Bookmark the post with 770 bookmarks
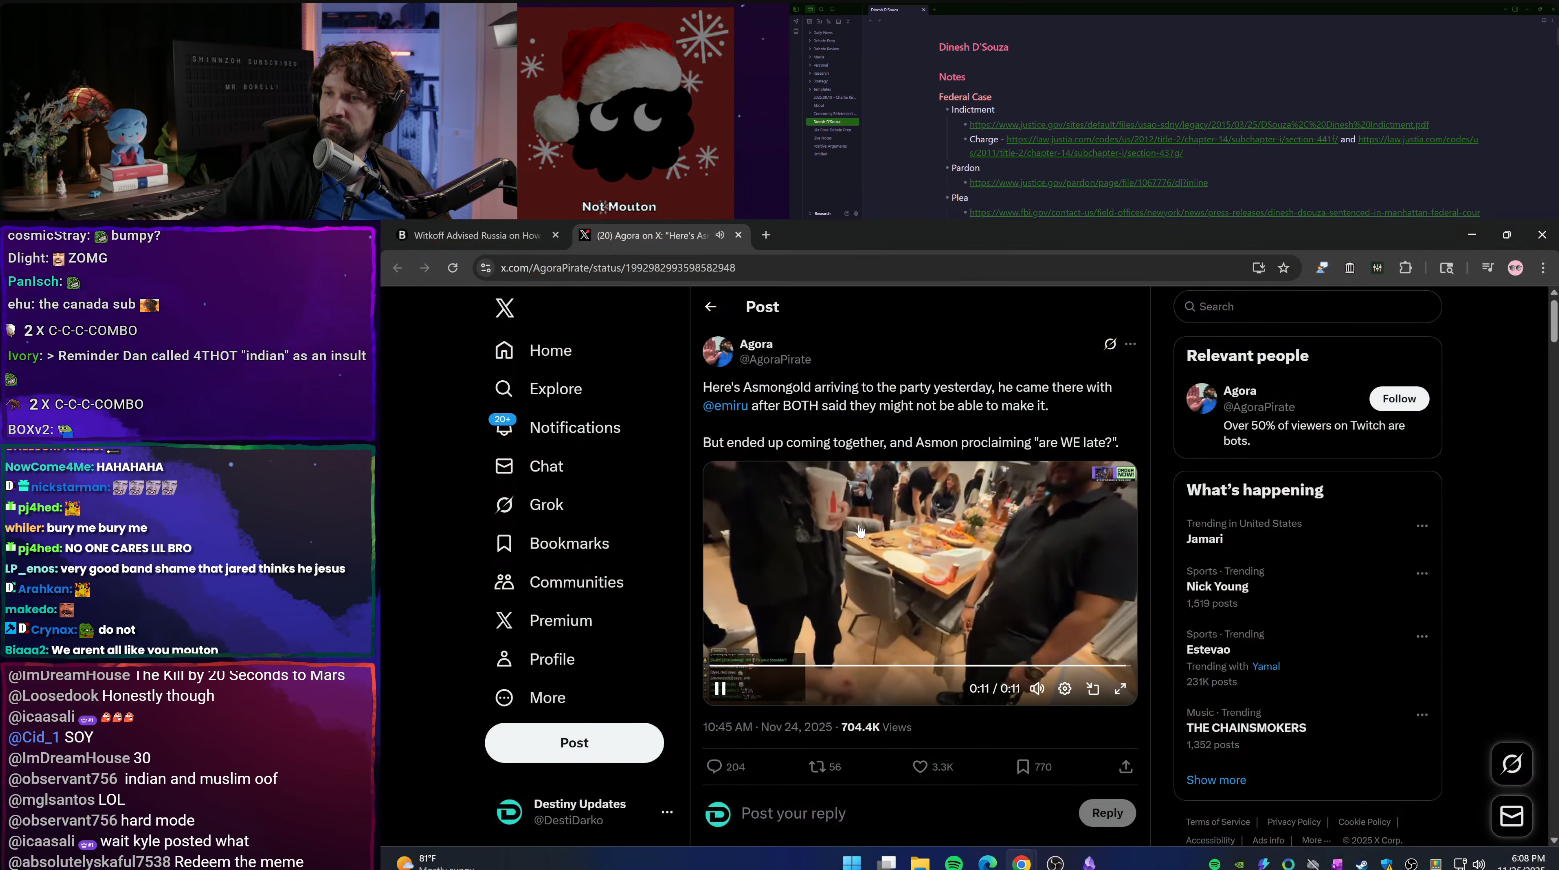The image size is (1559, 870). point(1023,767)
